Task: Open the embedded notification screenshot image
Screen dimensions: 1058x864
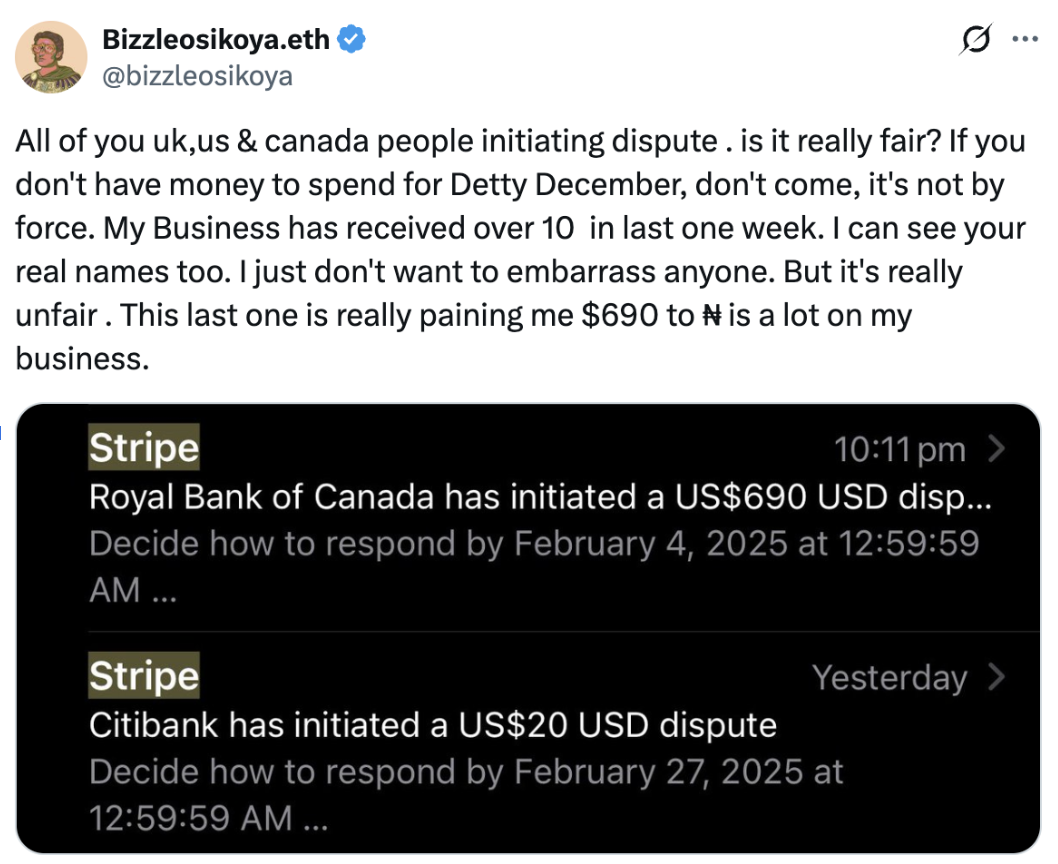Action: (528, 628)
